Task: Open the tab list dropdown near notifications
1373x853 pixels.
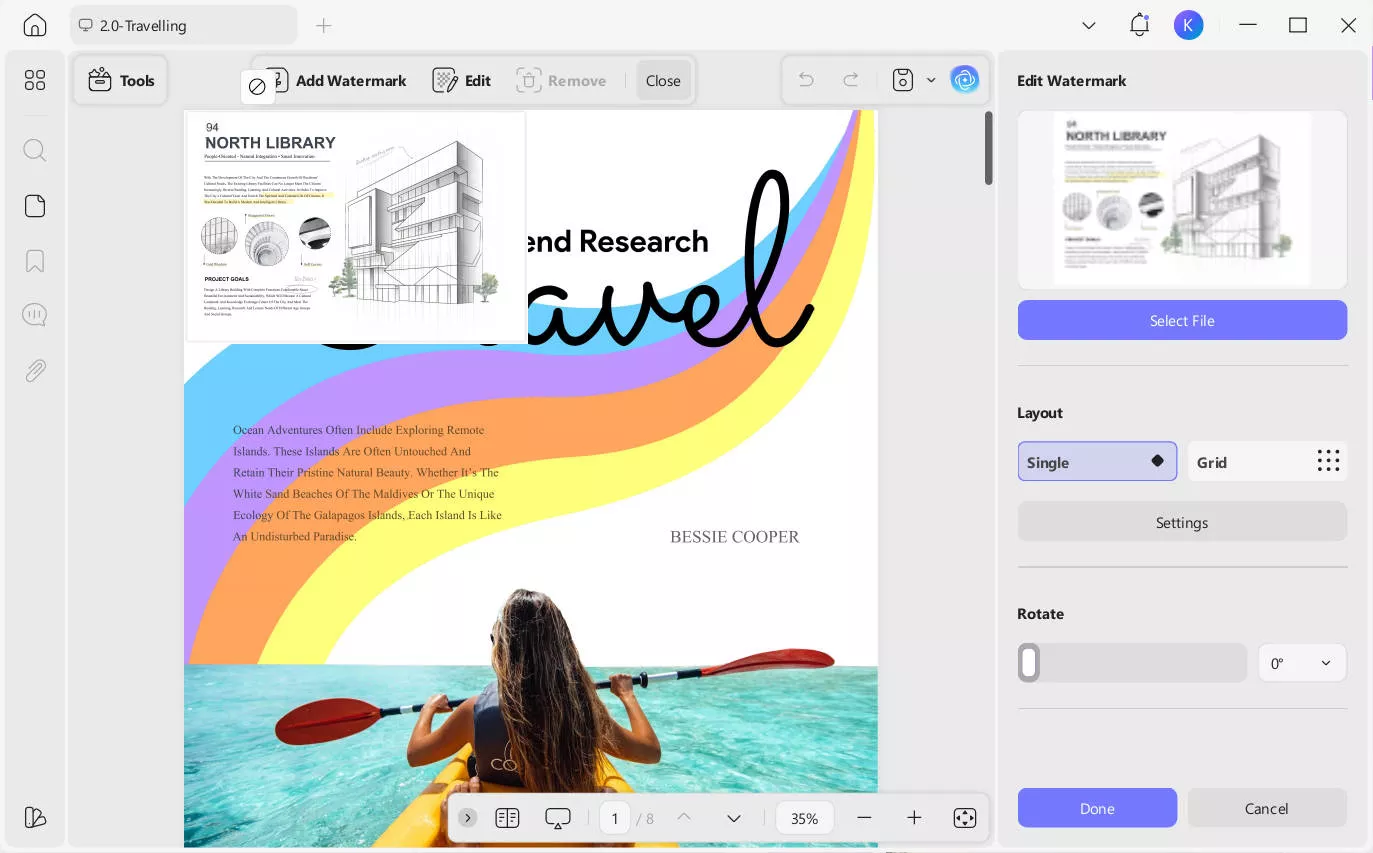Action: pos(1089,25)
